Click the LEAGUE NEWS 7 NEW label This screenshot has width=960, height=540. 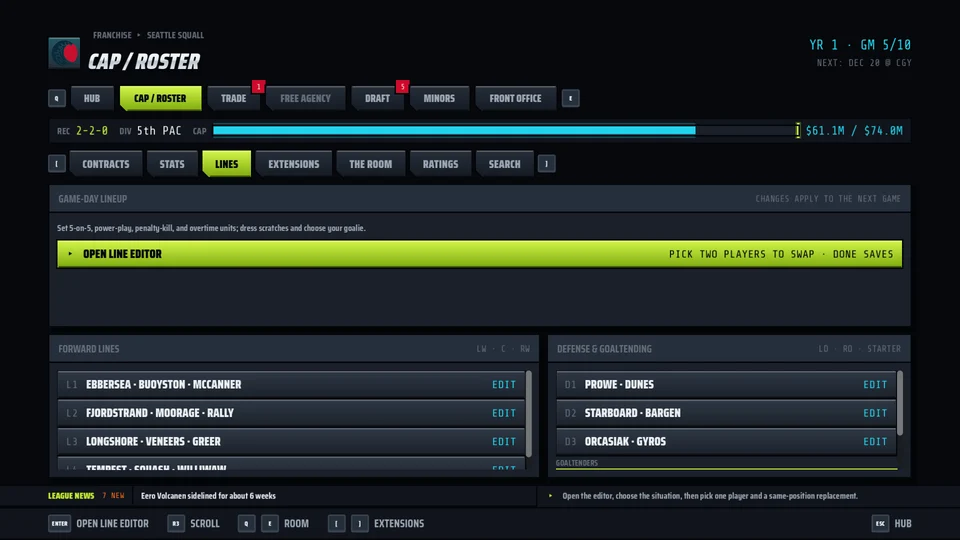86,496
